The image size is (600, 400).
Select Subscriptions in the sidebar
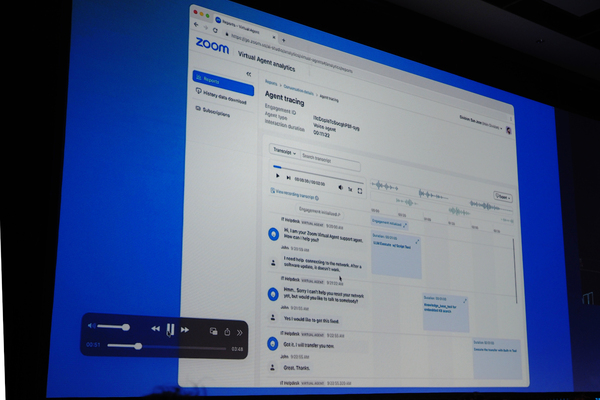tap(213, 112)
